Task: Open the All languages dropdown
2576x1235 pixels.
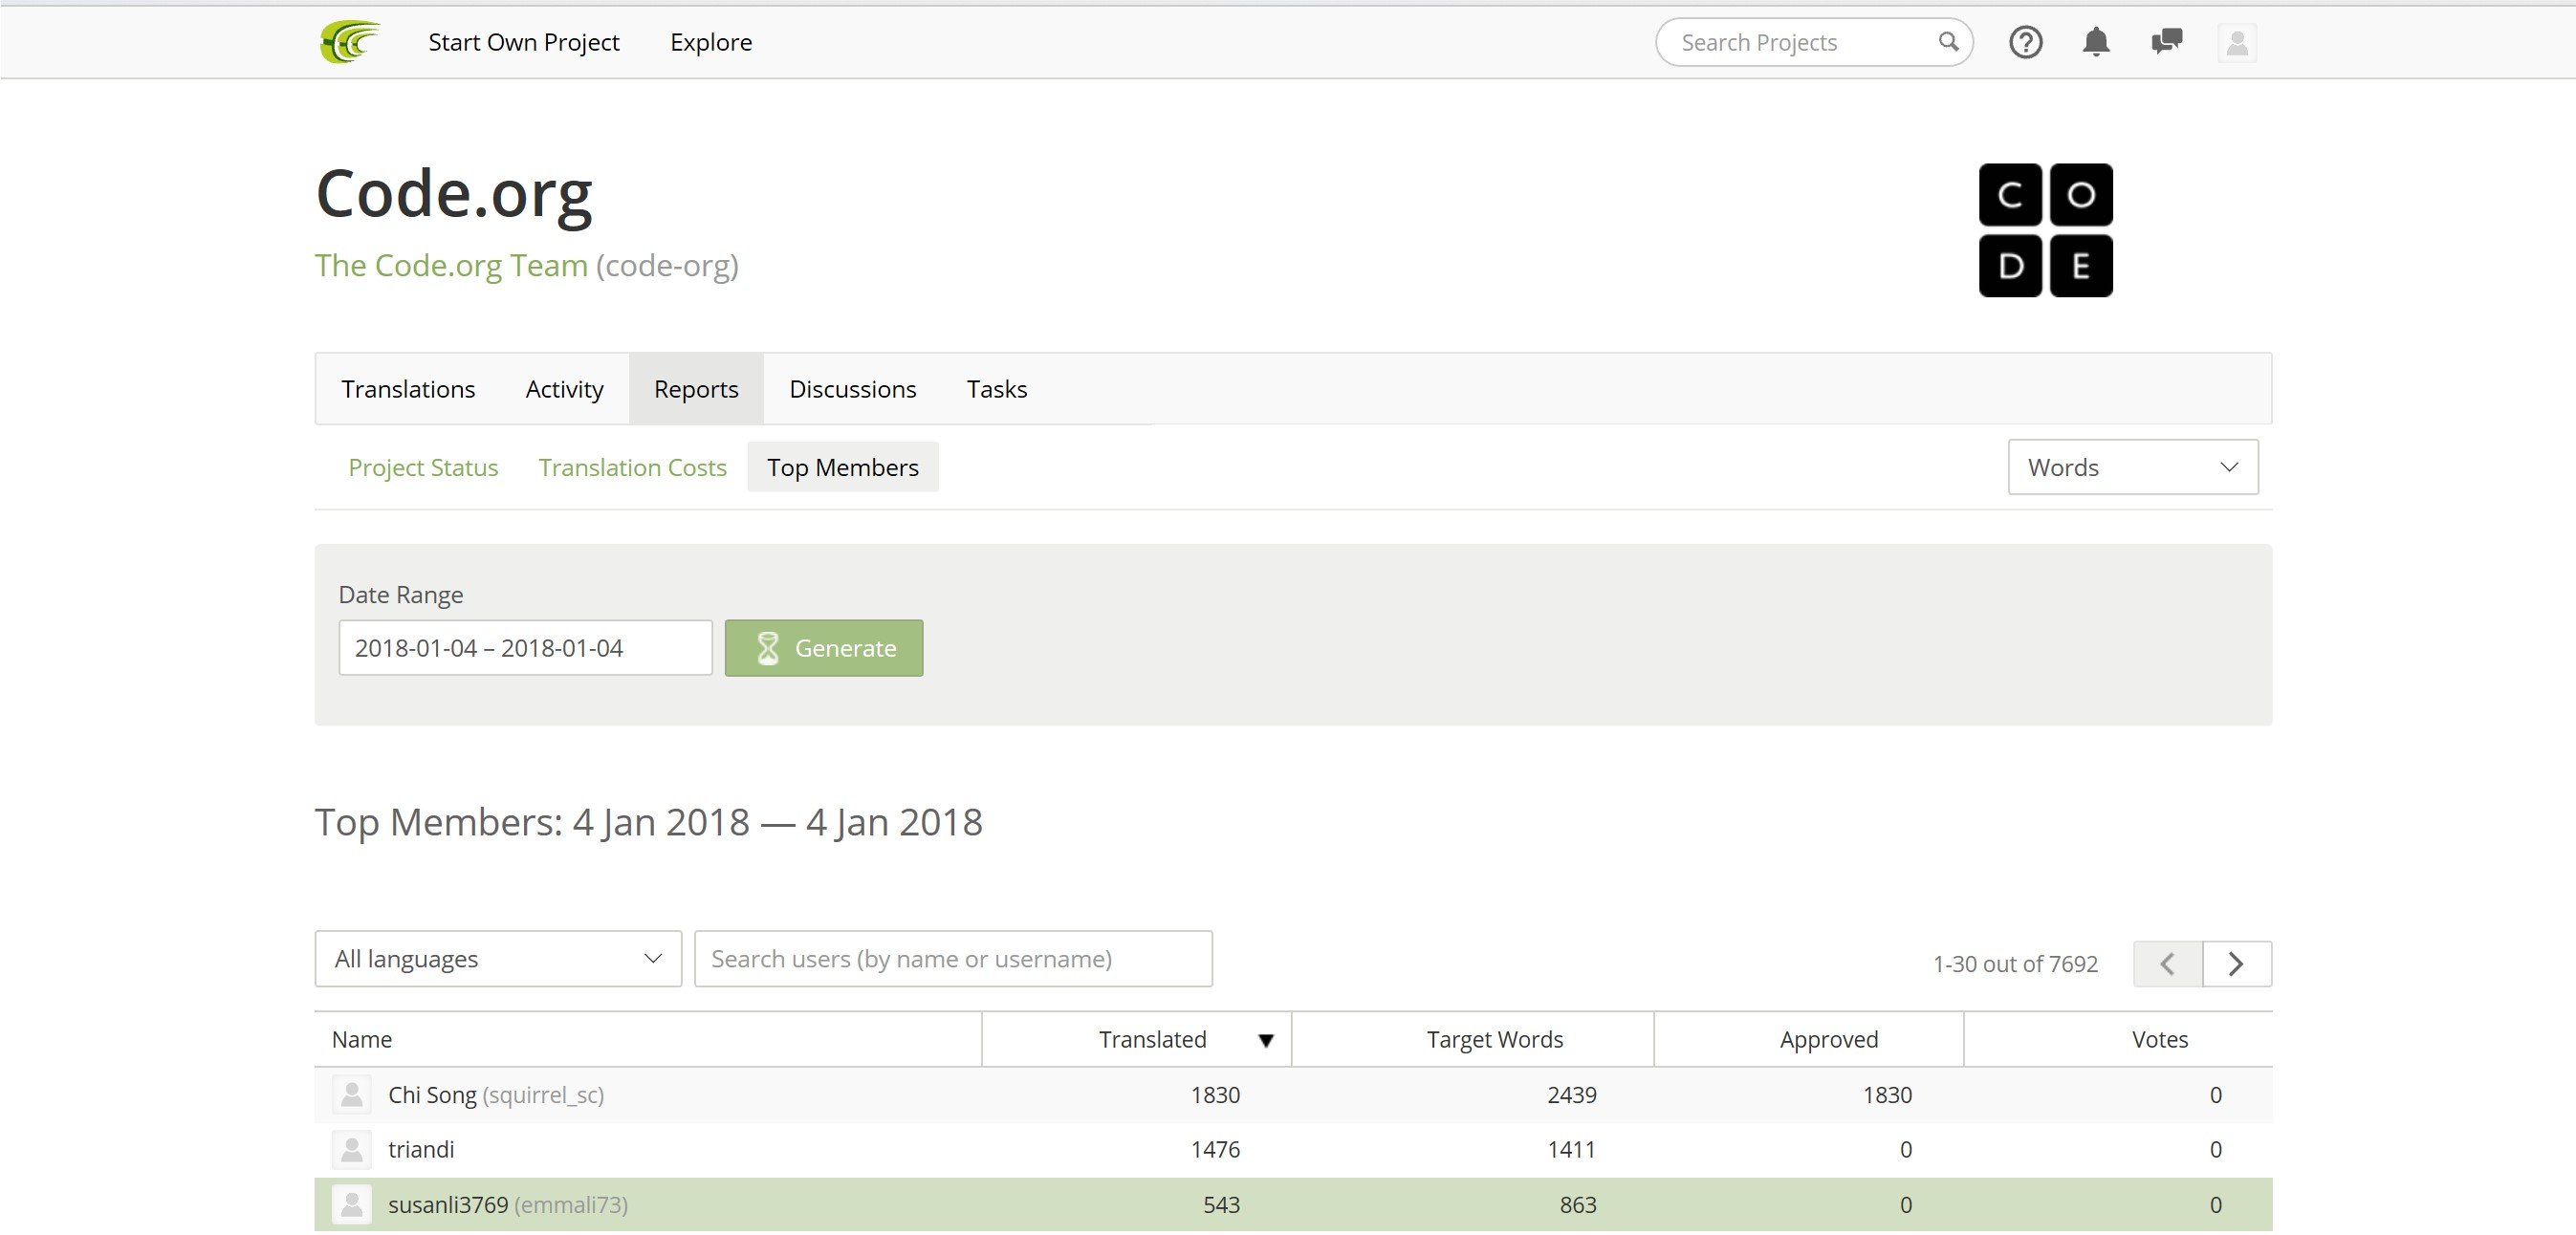Action: [498, 959]
